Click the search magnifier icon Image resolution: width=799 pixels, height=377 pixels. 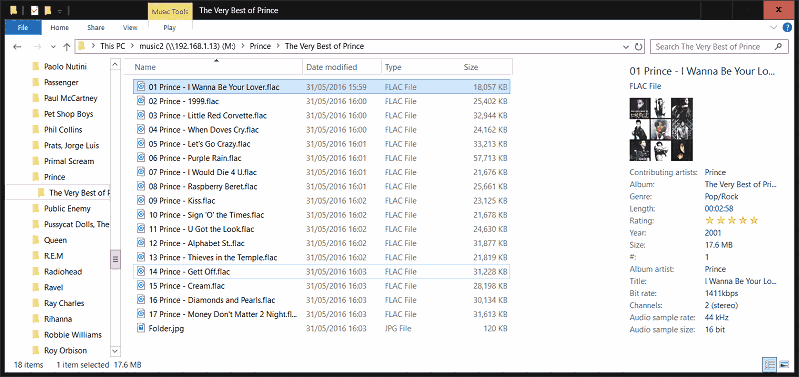(778, 46)
